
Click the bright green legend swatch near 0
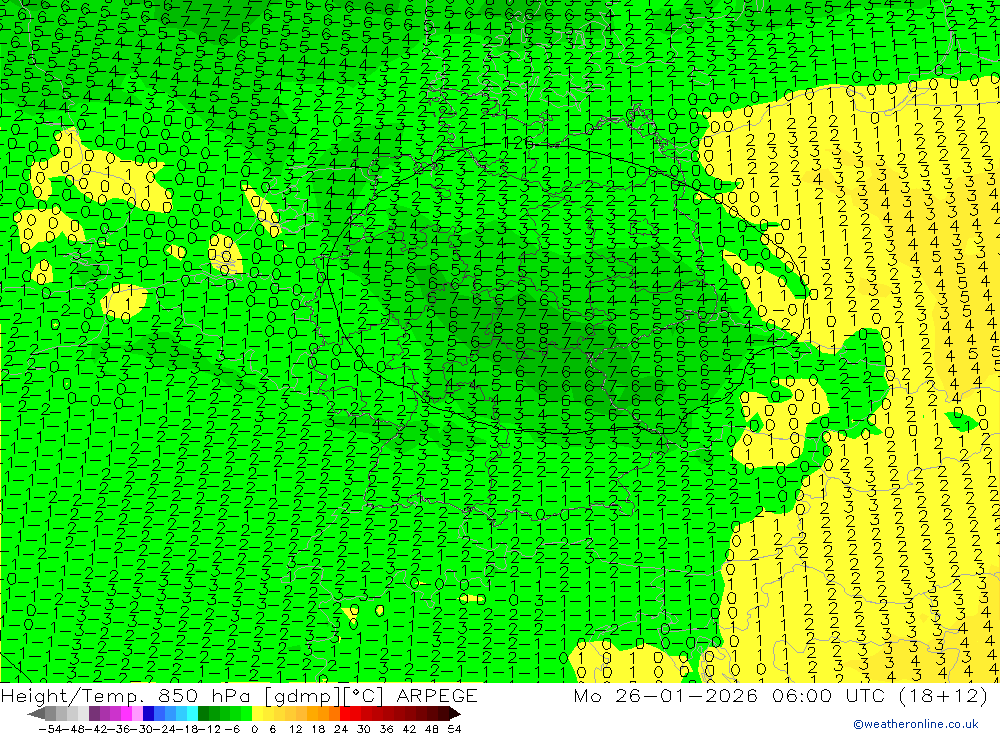click(x=246, y=713)
